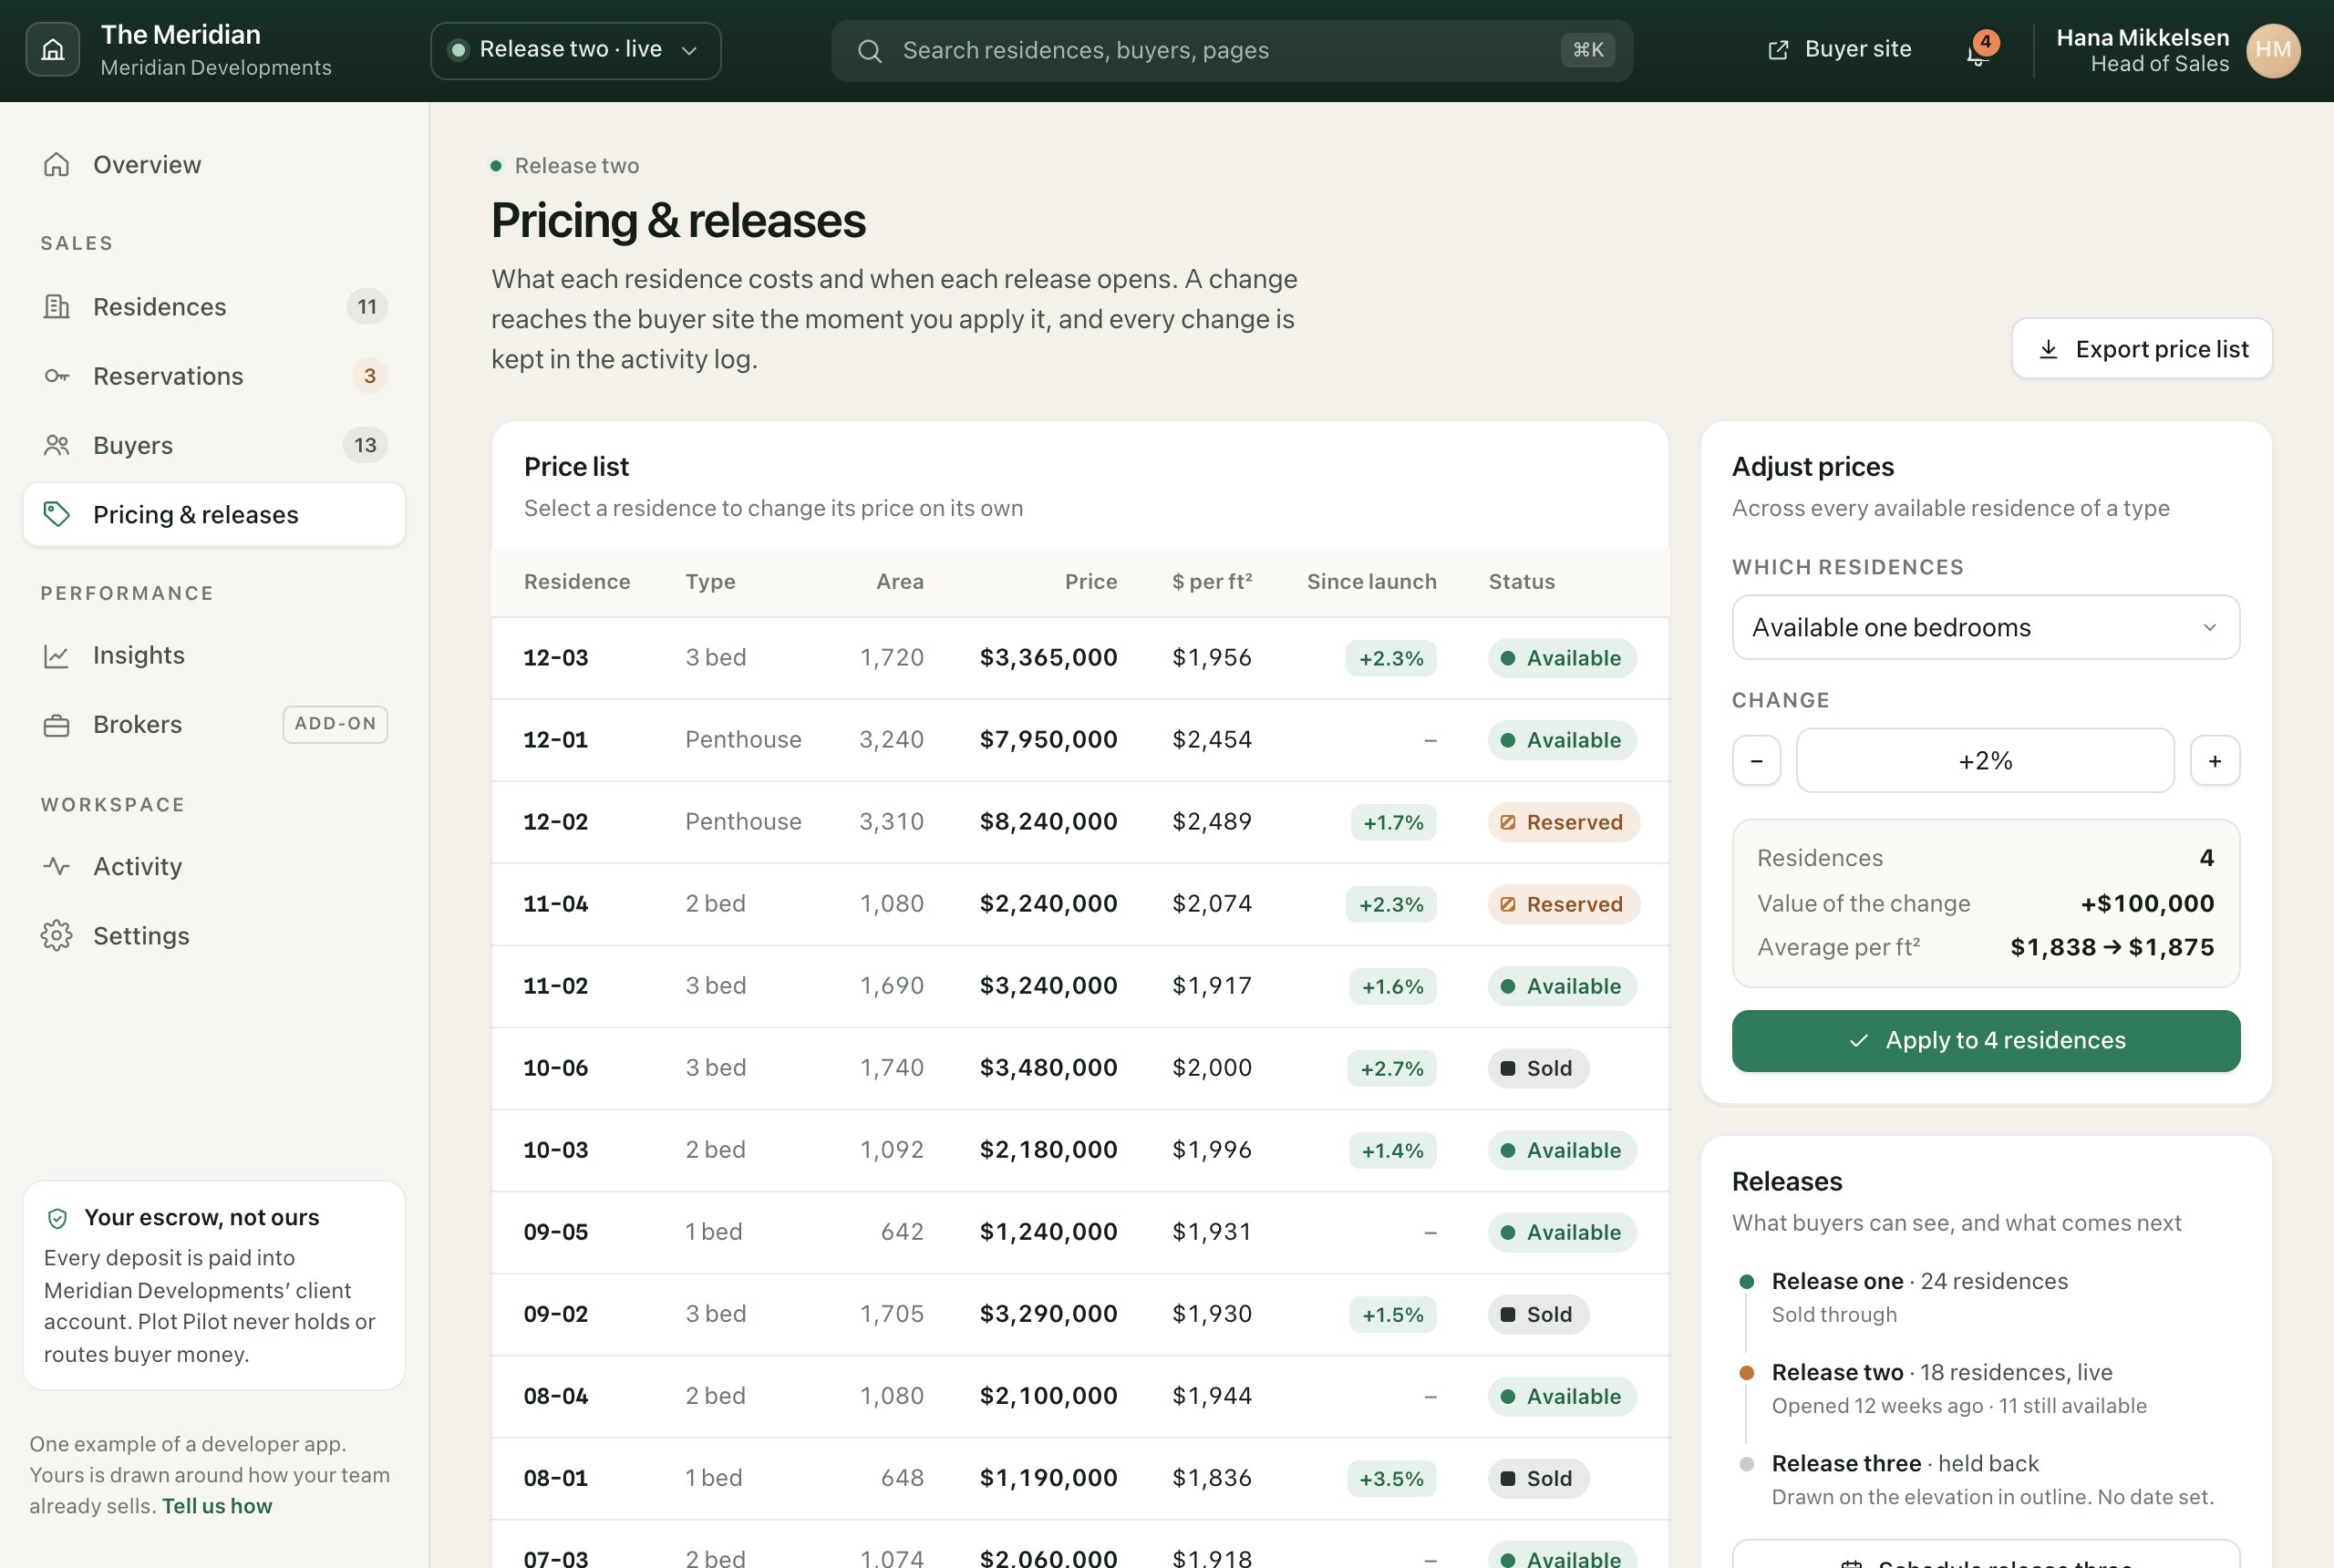Increase the change with the plus button
Viewport: 2334px width, 1568px height.
coord(2215,761)
